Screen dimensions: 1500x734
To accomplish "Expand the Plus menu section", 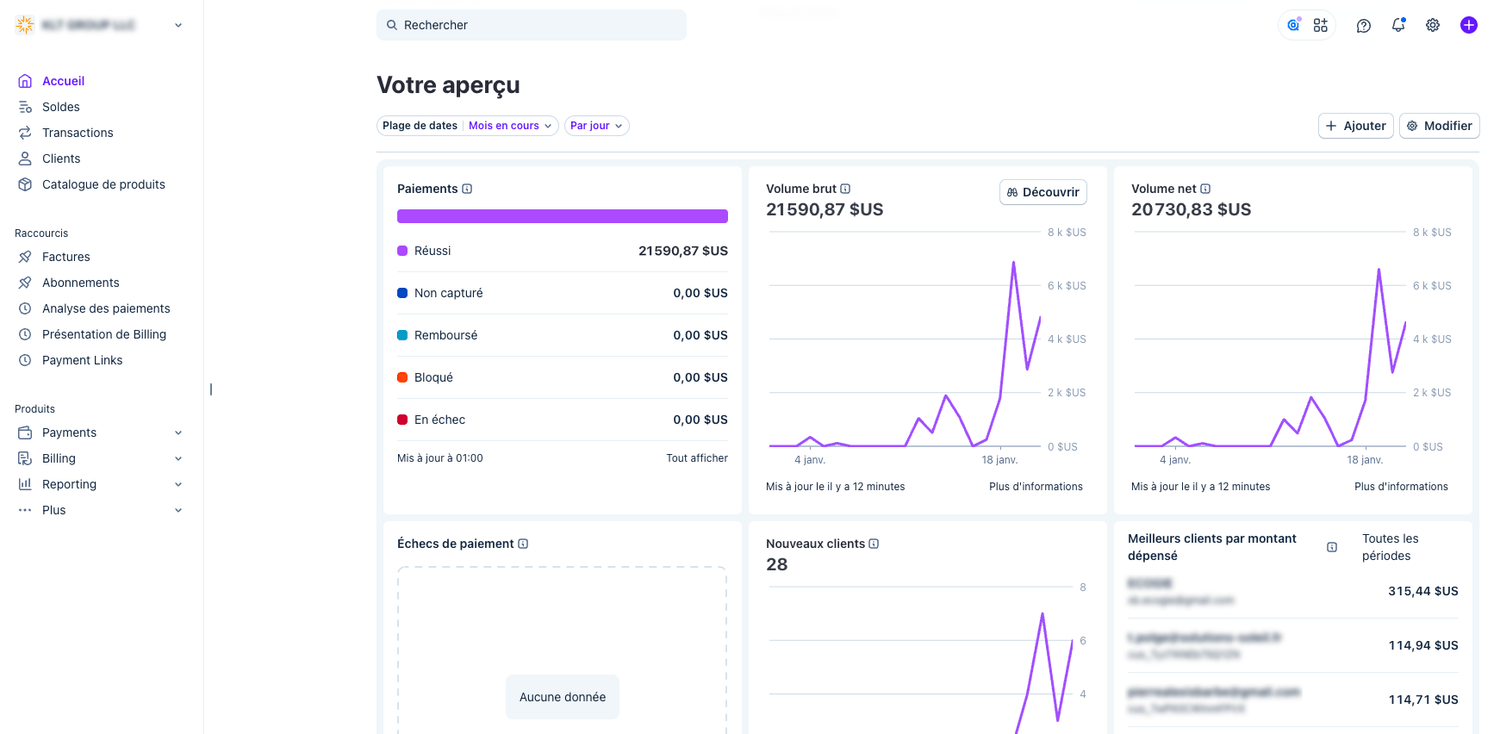I will 178,511.
